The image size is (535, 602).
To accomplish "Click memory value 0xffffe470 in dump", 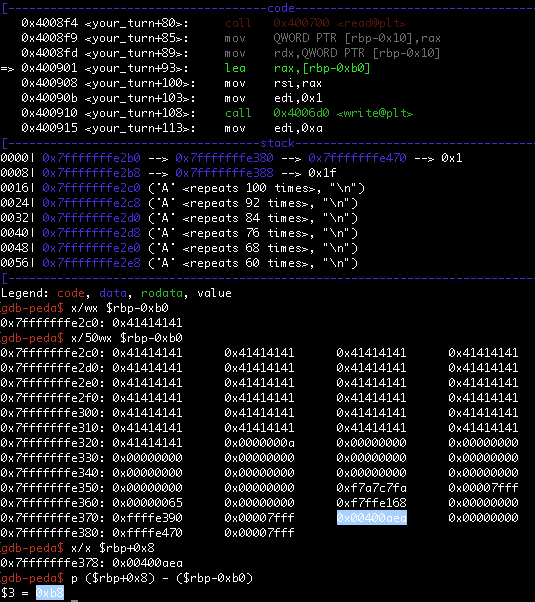I will point(147,533).
